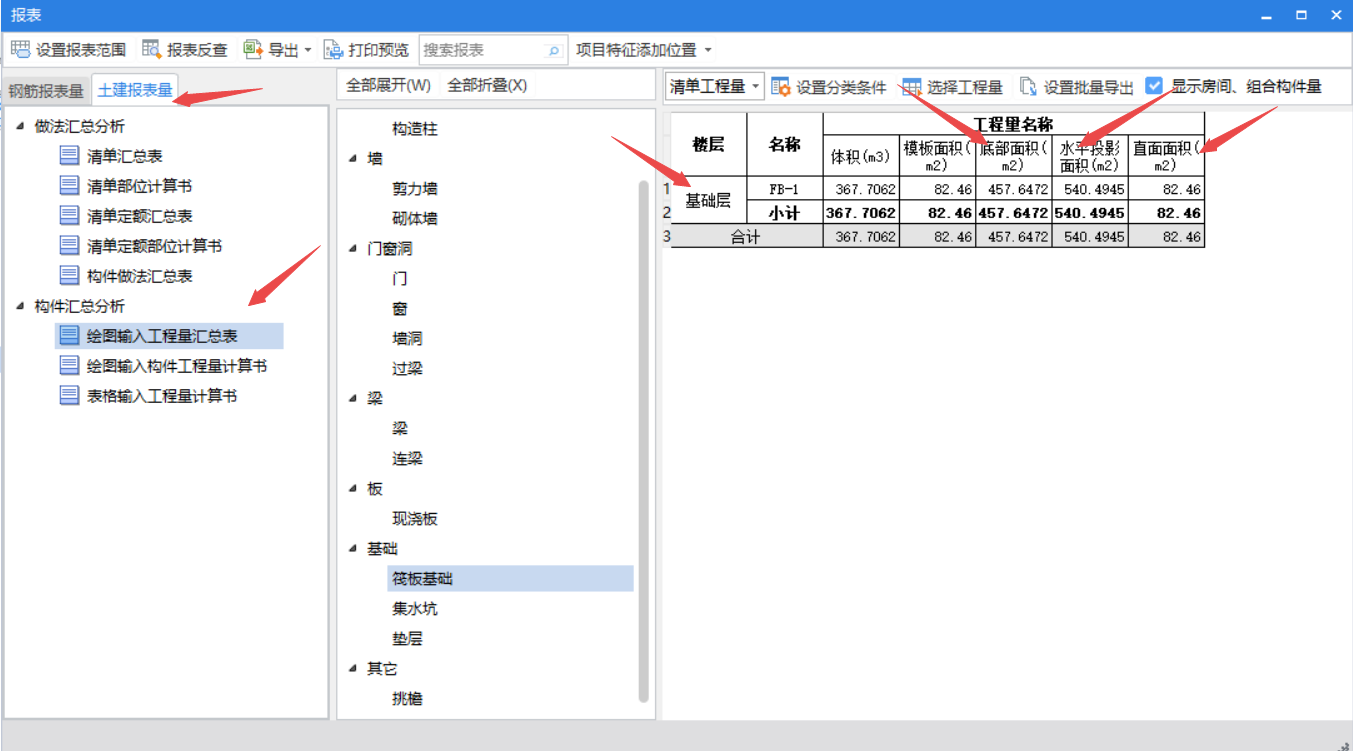Click the report icon beside 构件做法汇总表
The width and height of the screenshot is (1353, 751).
coord(69,275)
